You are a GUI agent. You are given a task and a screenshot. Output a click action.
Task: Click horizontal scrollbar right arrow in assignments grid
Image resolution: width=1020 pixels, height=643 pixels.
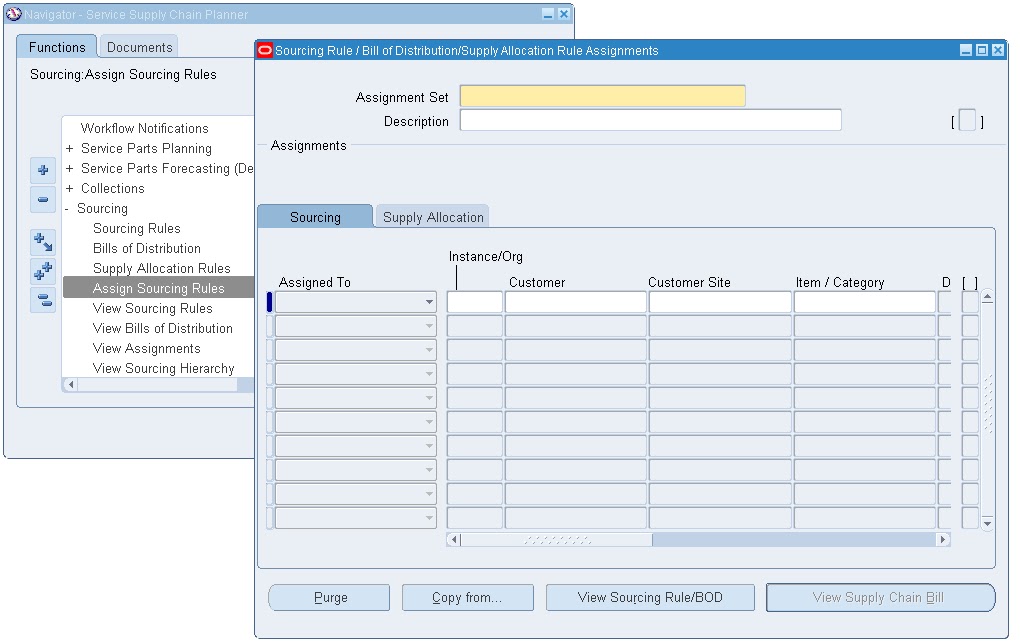click(x=943, y=540)
